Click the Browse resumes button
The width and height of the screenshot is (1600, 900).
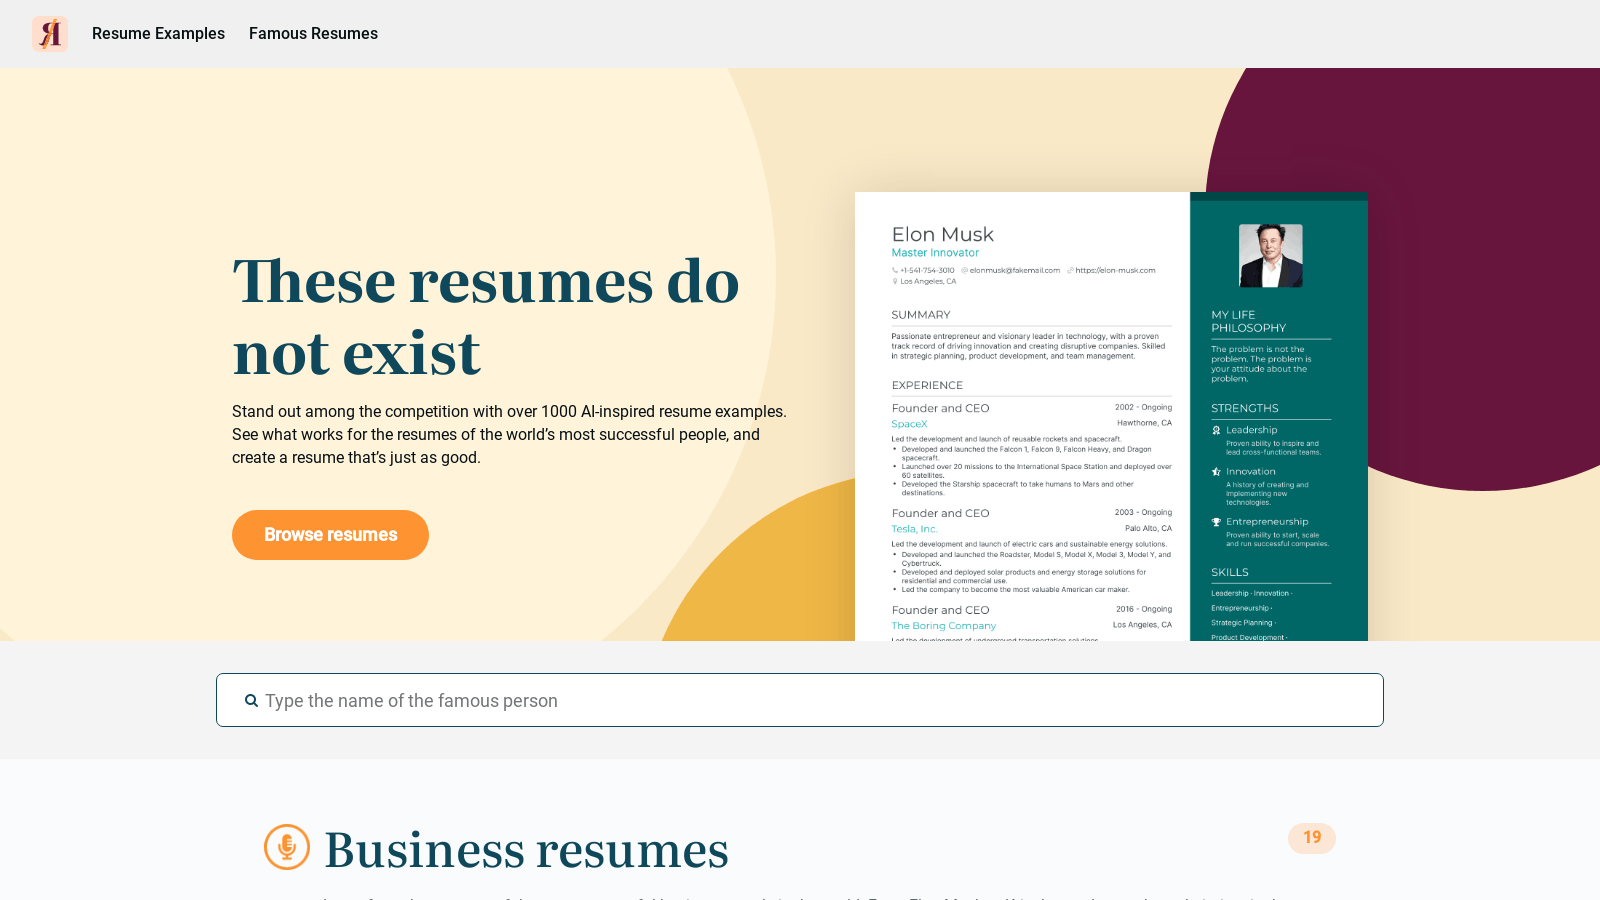coord(330,535)
